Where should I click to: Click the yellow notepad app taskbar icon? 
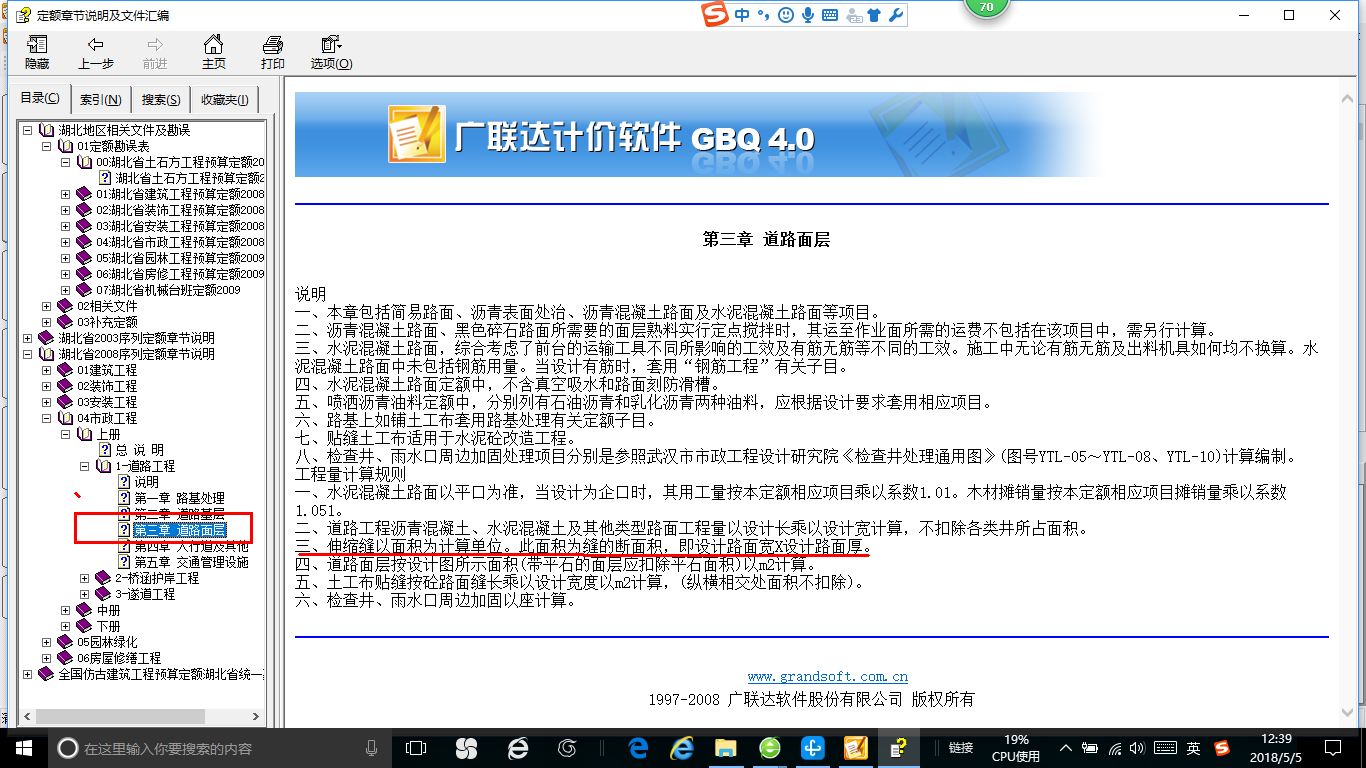click(x=856, y=748)
